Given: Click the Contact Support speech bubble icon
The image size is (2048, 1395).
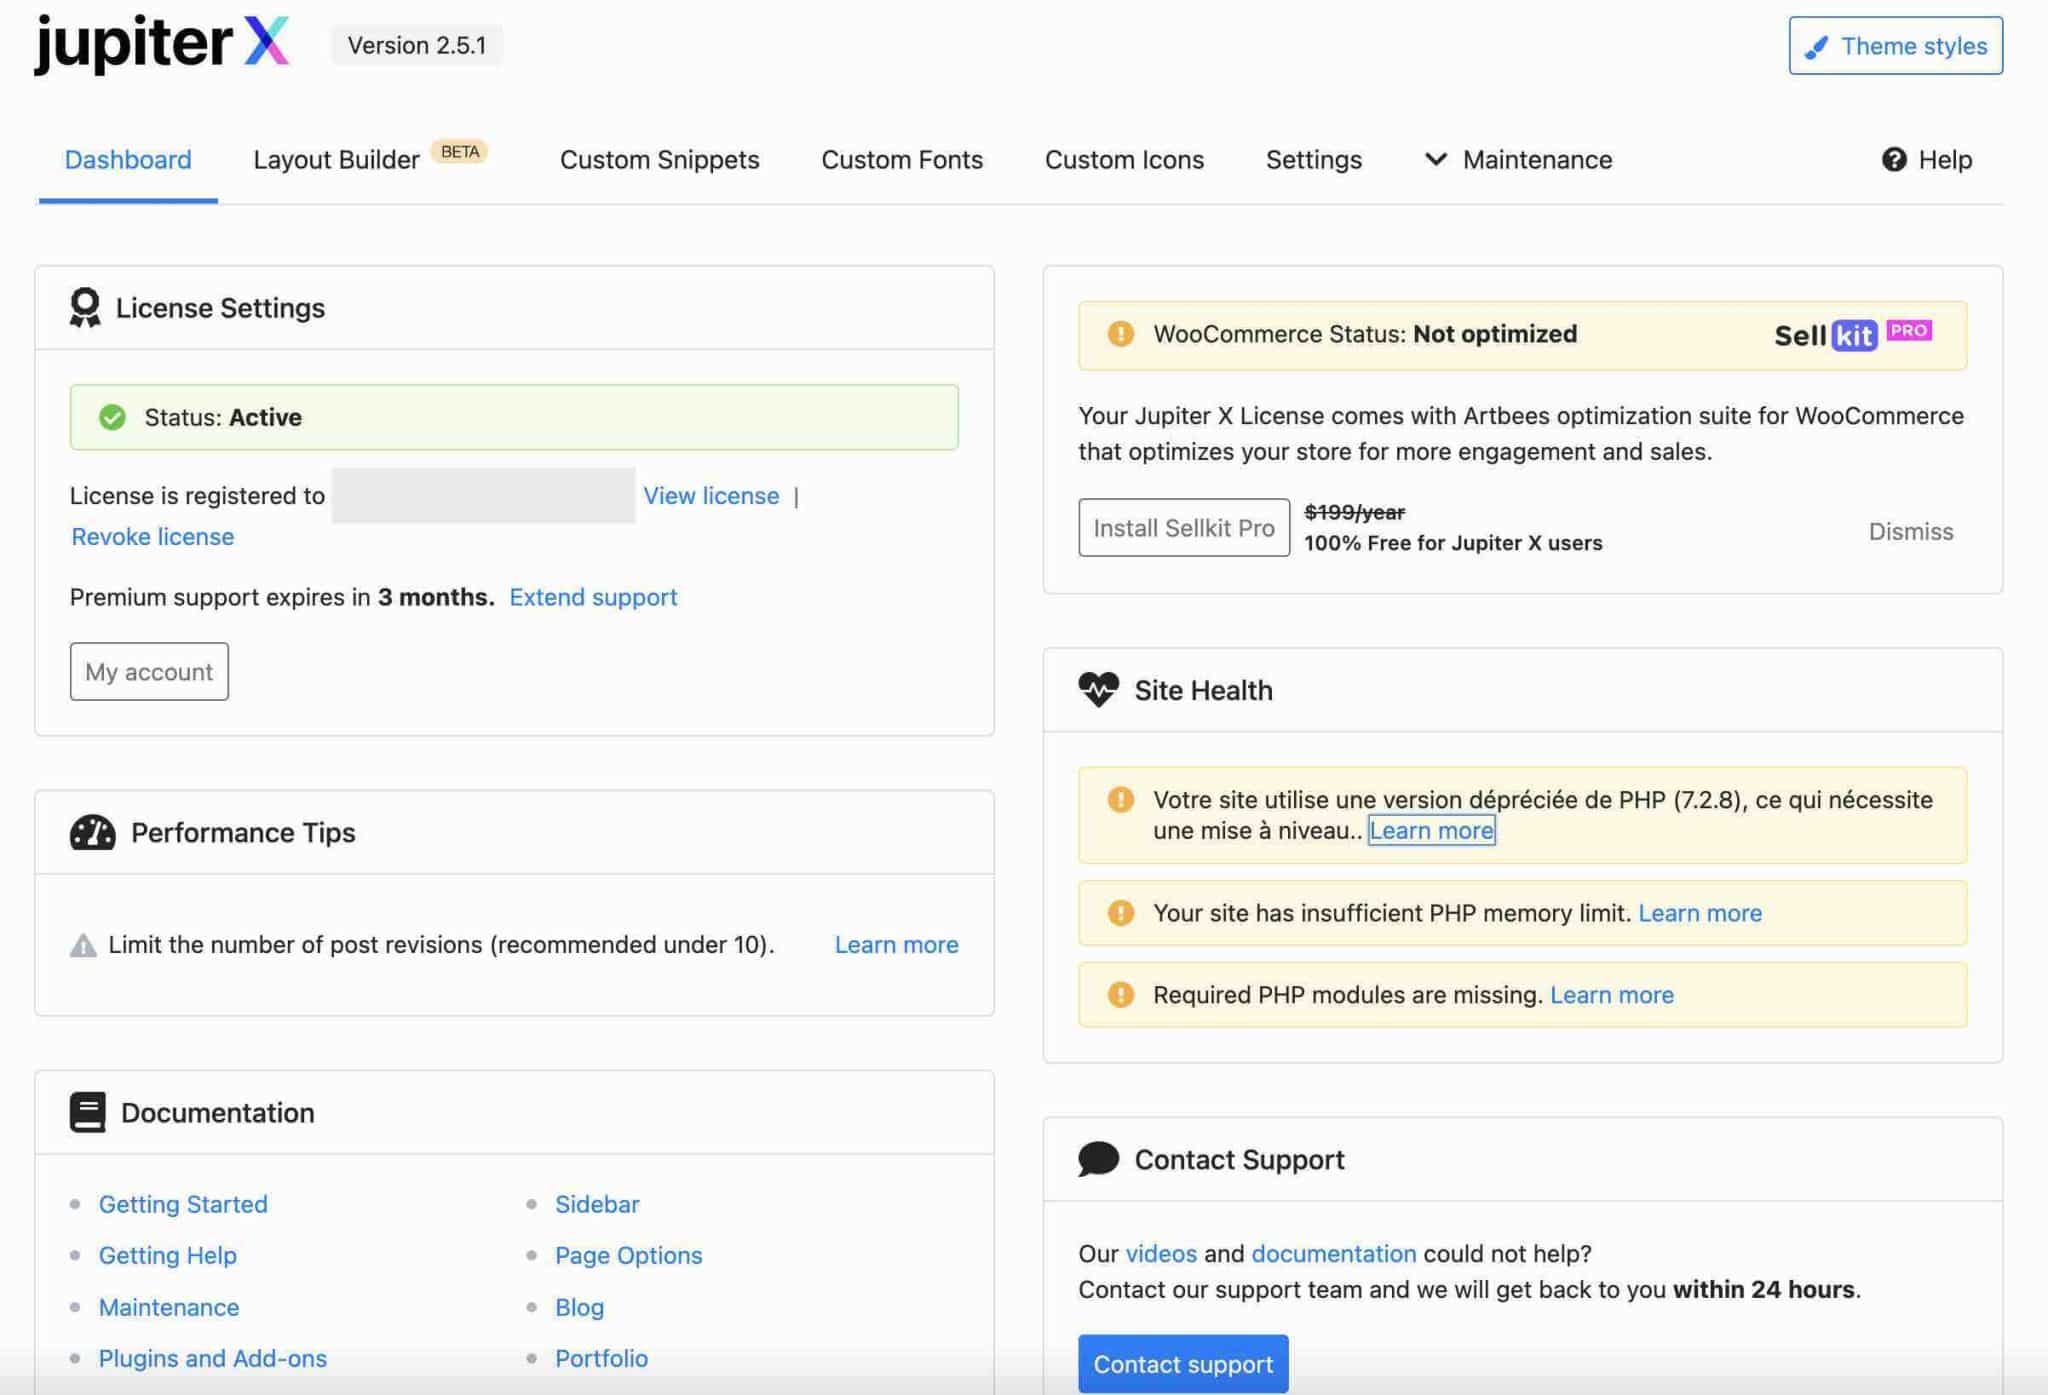Looking at the screenshot, I should (x=1098, y=1159).
